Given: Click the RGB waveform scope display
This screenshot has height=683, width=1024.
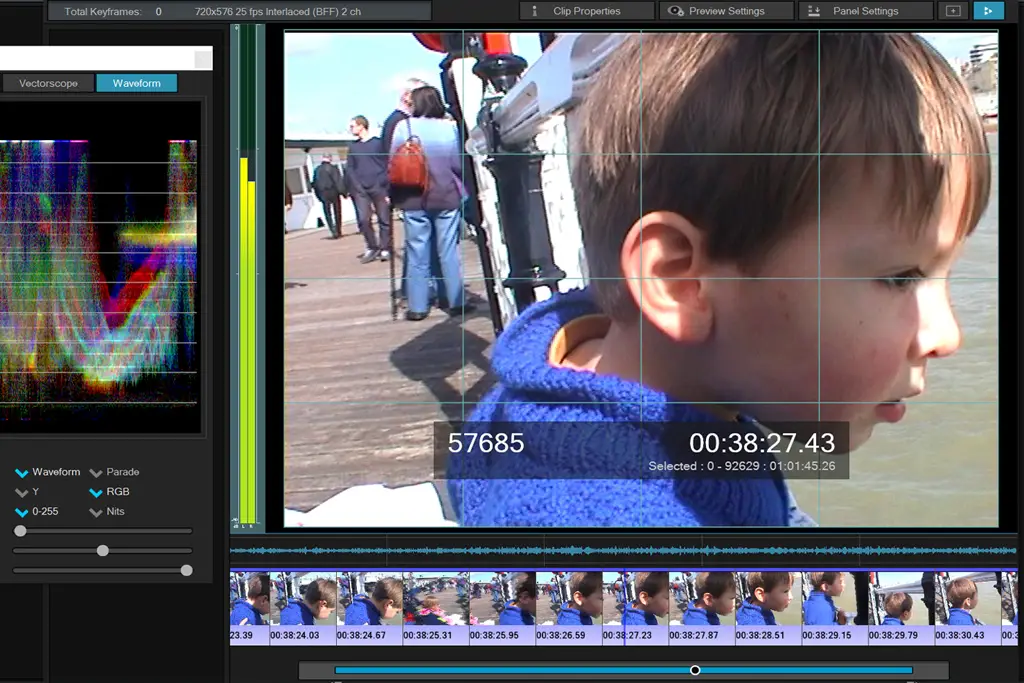Looking at the screenshot, I should point(98,268).
